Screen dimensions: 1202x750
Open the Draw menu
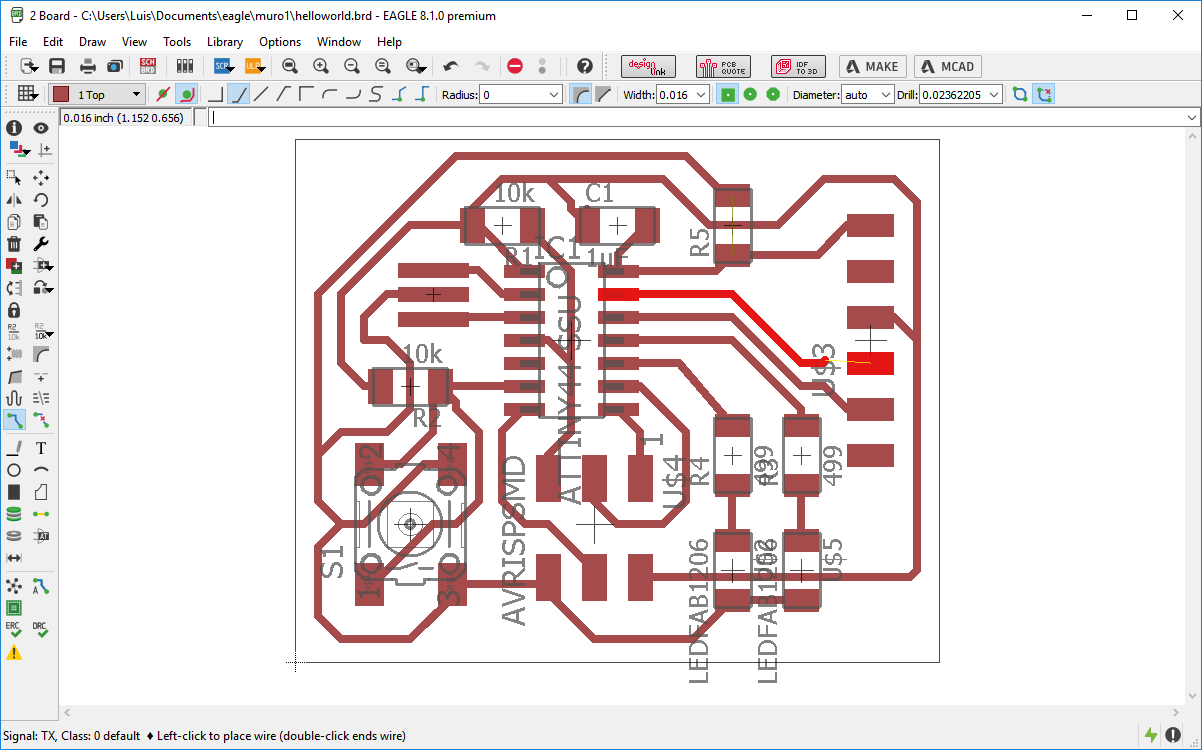tap(92, 42)
